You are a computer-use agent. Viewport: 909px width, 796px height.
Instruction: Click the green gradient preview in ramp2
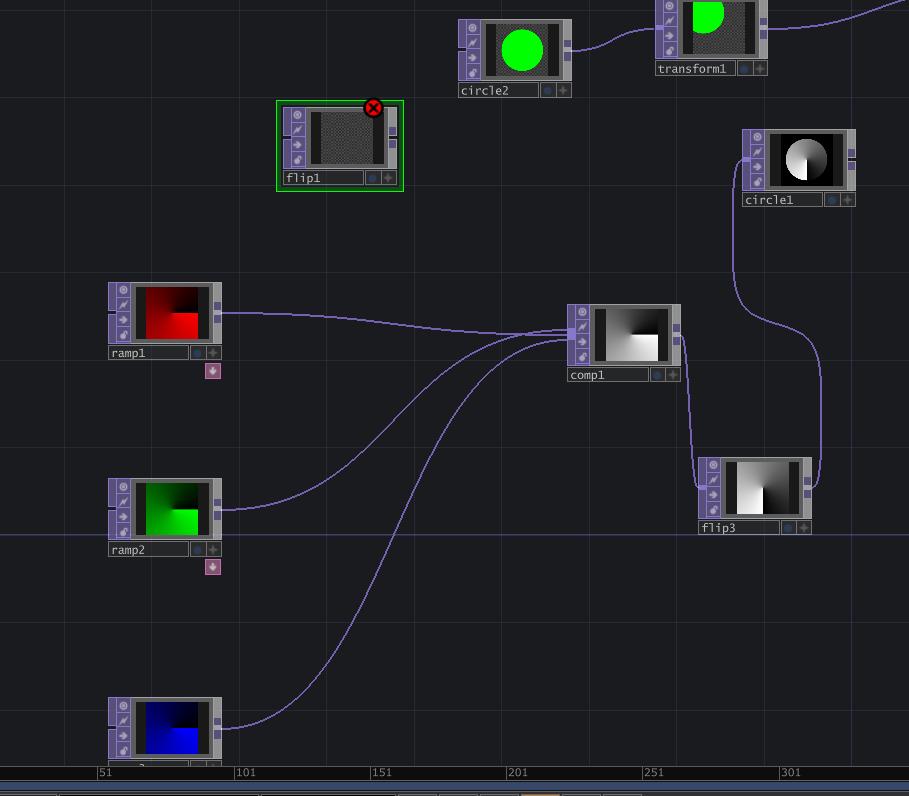pyautogui.click(x=172, y=509)
